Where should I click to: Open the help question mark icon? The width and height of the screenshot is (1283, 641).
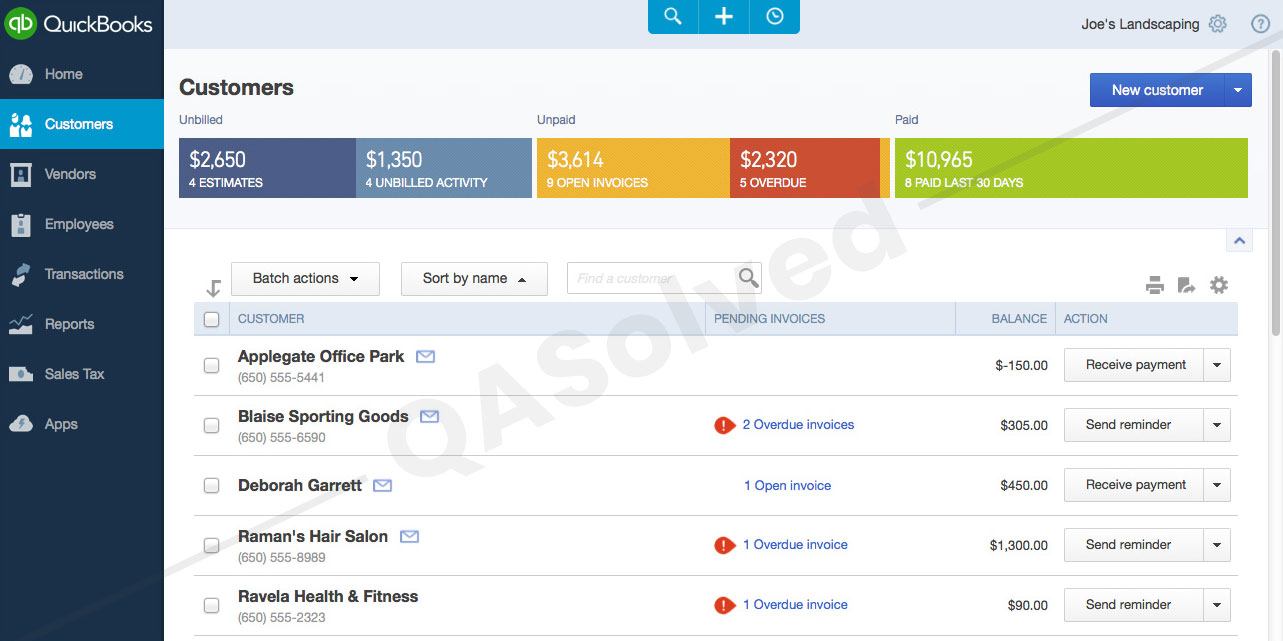click(1260, 24)
